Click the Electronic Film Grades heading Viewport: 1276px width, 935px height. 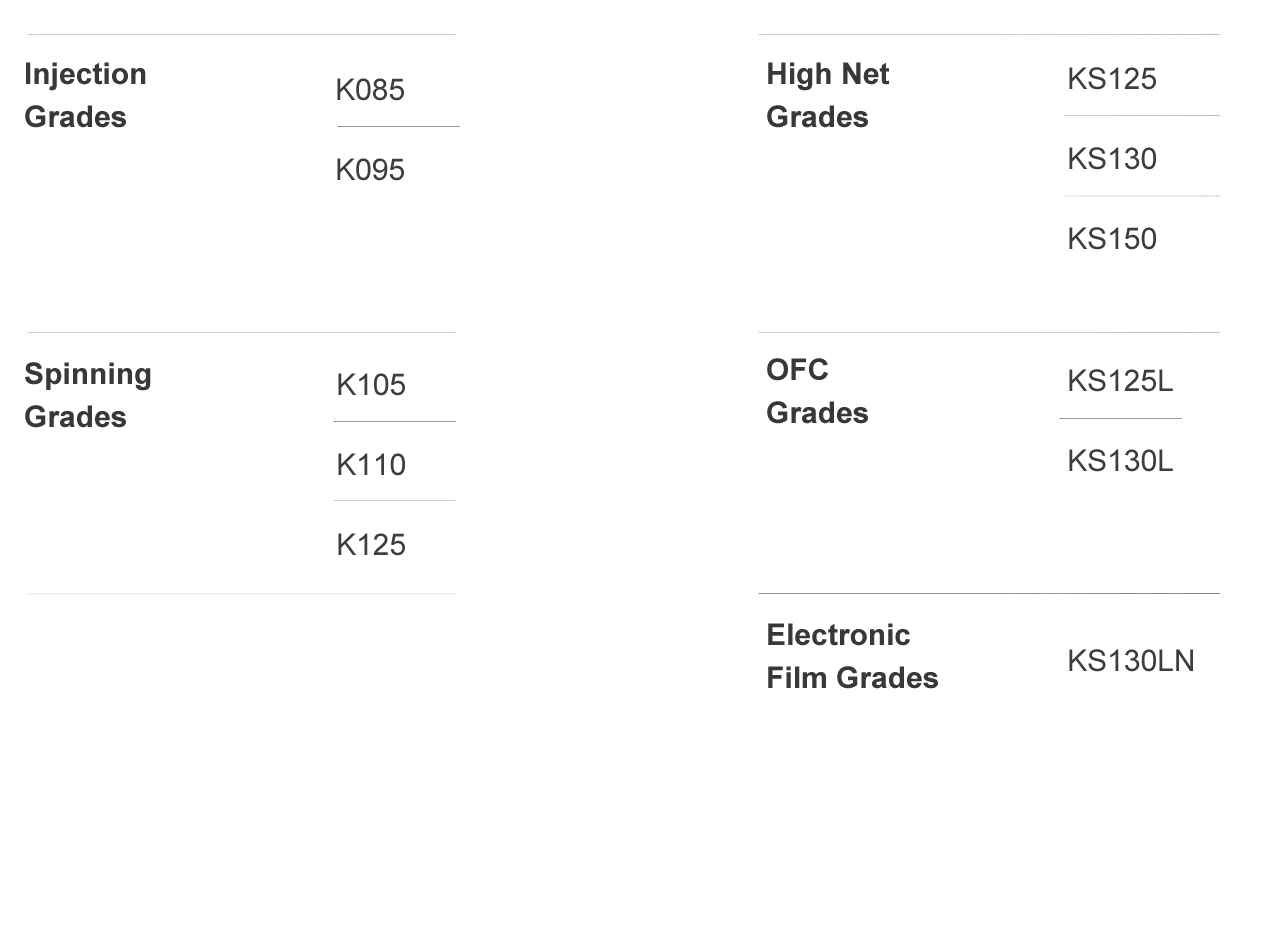click(x=852, y=656)
